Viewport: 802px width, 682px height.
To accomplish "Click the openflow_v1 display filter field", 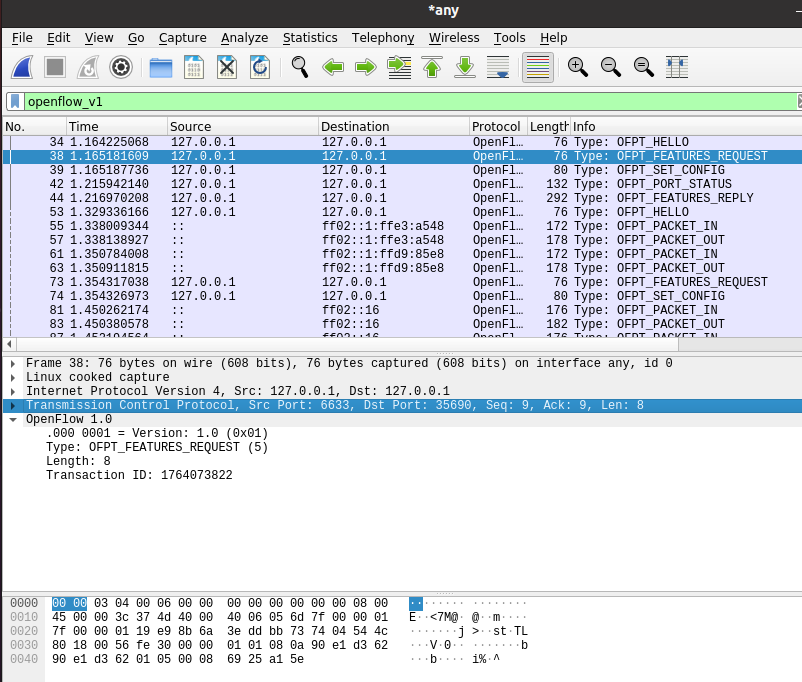I will point(411,101).
